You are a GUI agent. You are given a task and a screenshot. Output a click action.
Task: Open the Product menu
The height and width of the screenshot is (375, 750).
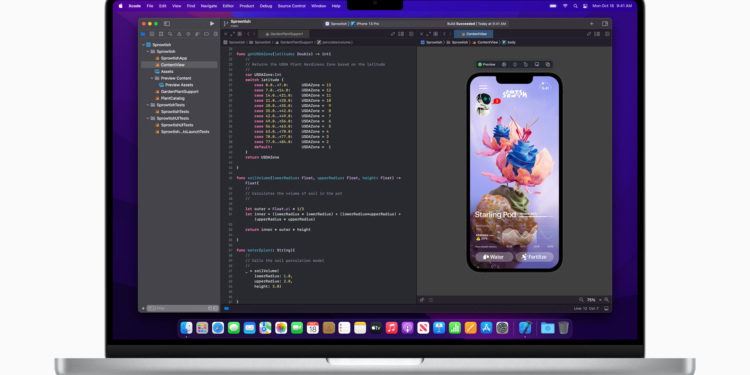[246, 6]
